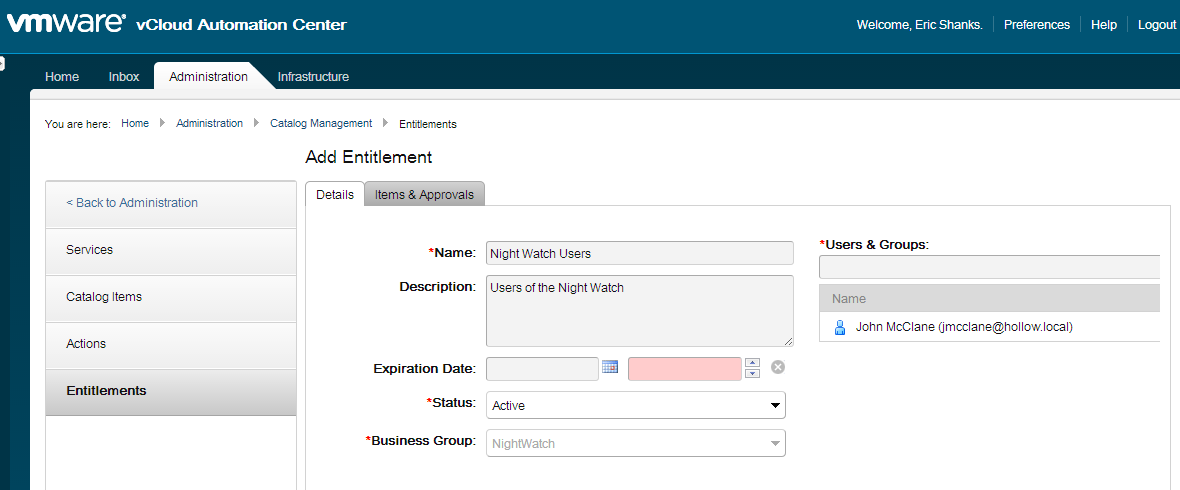
Task: Clear the expiration date with X icon
Action: click(778, 367)
